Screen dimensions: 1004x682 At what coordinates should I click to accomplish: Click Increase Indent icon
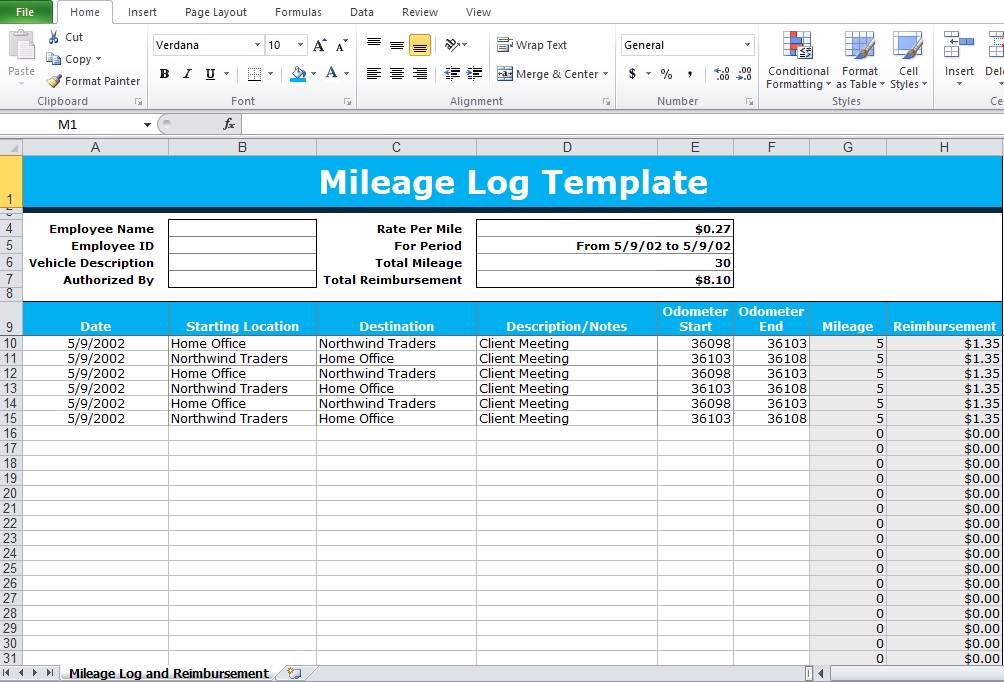click(x=474, y=74)
